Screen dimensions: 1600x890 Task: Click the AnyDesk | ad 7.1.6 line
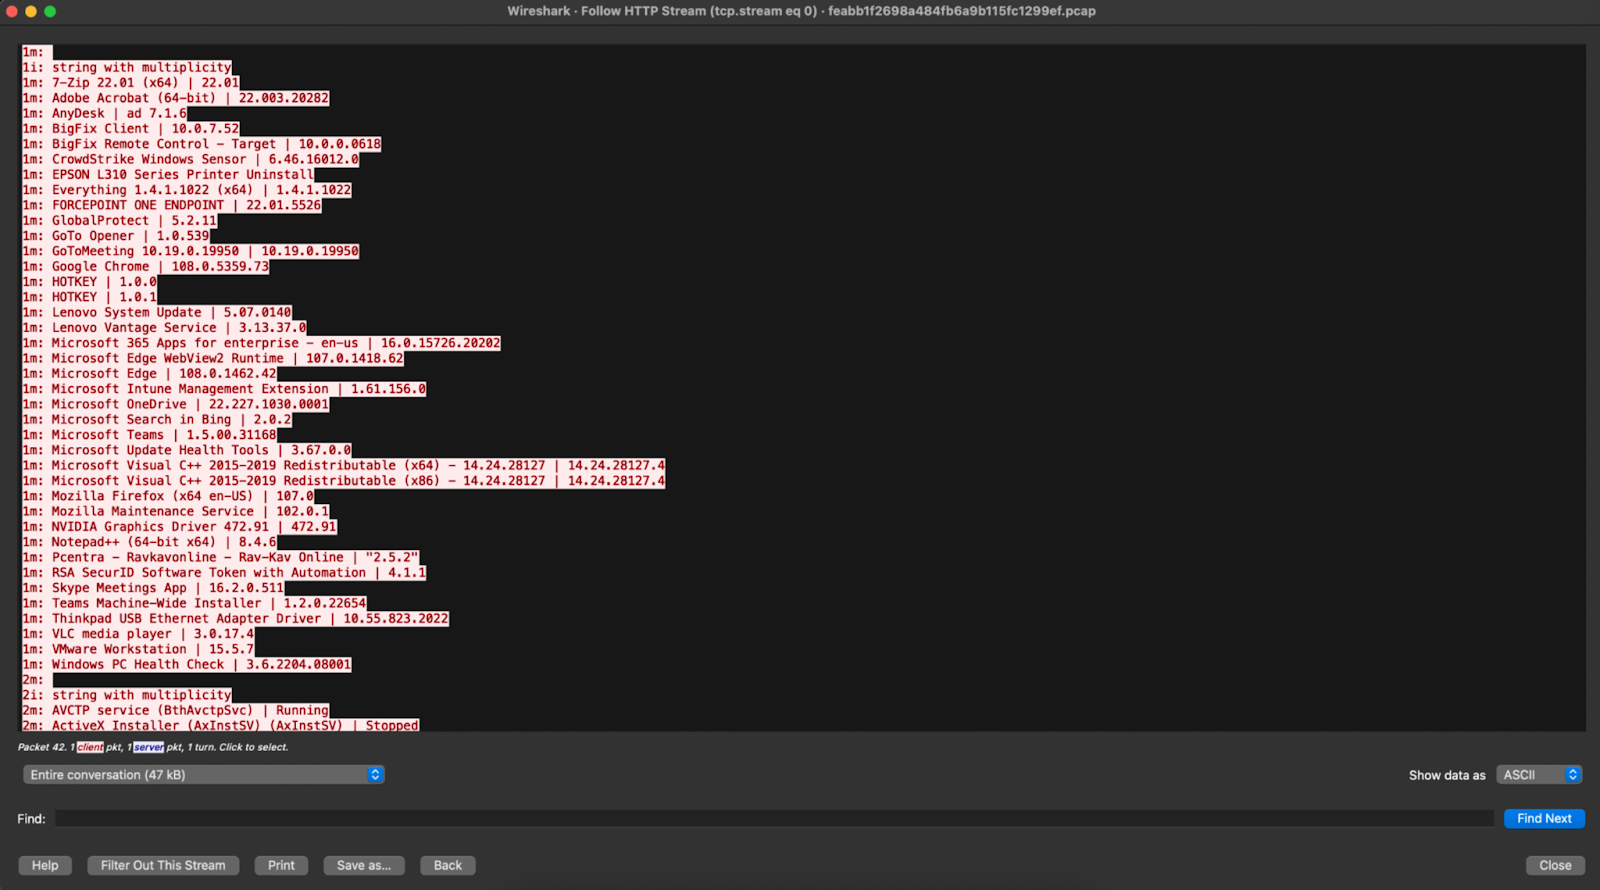105,113
